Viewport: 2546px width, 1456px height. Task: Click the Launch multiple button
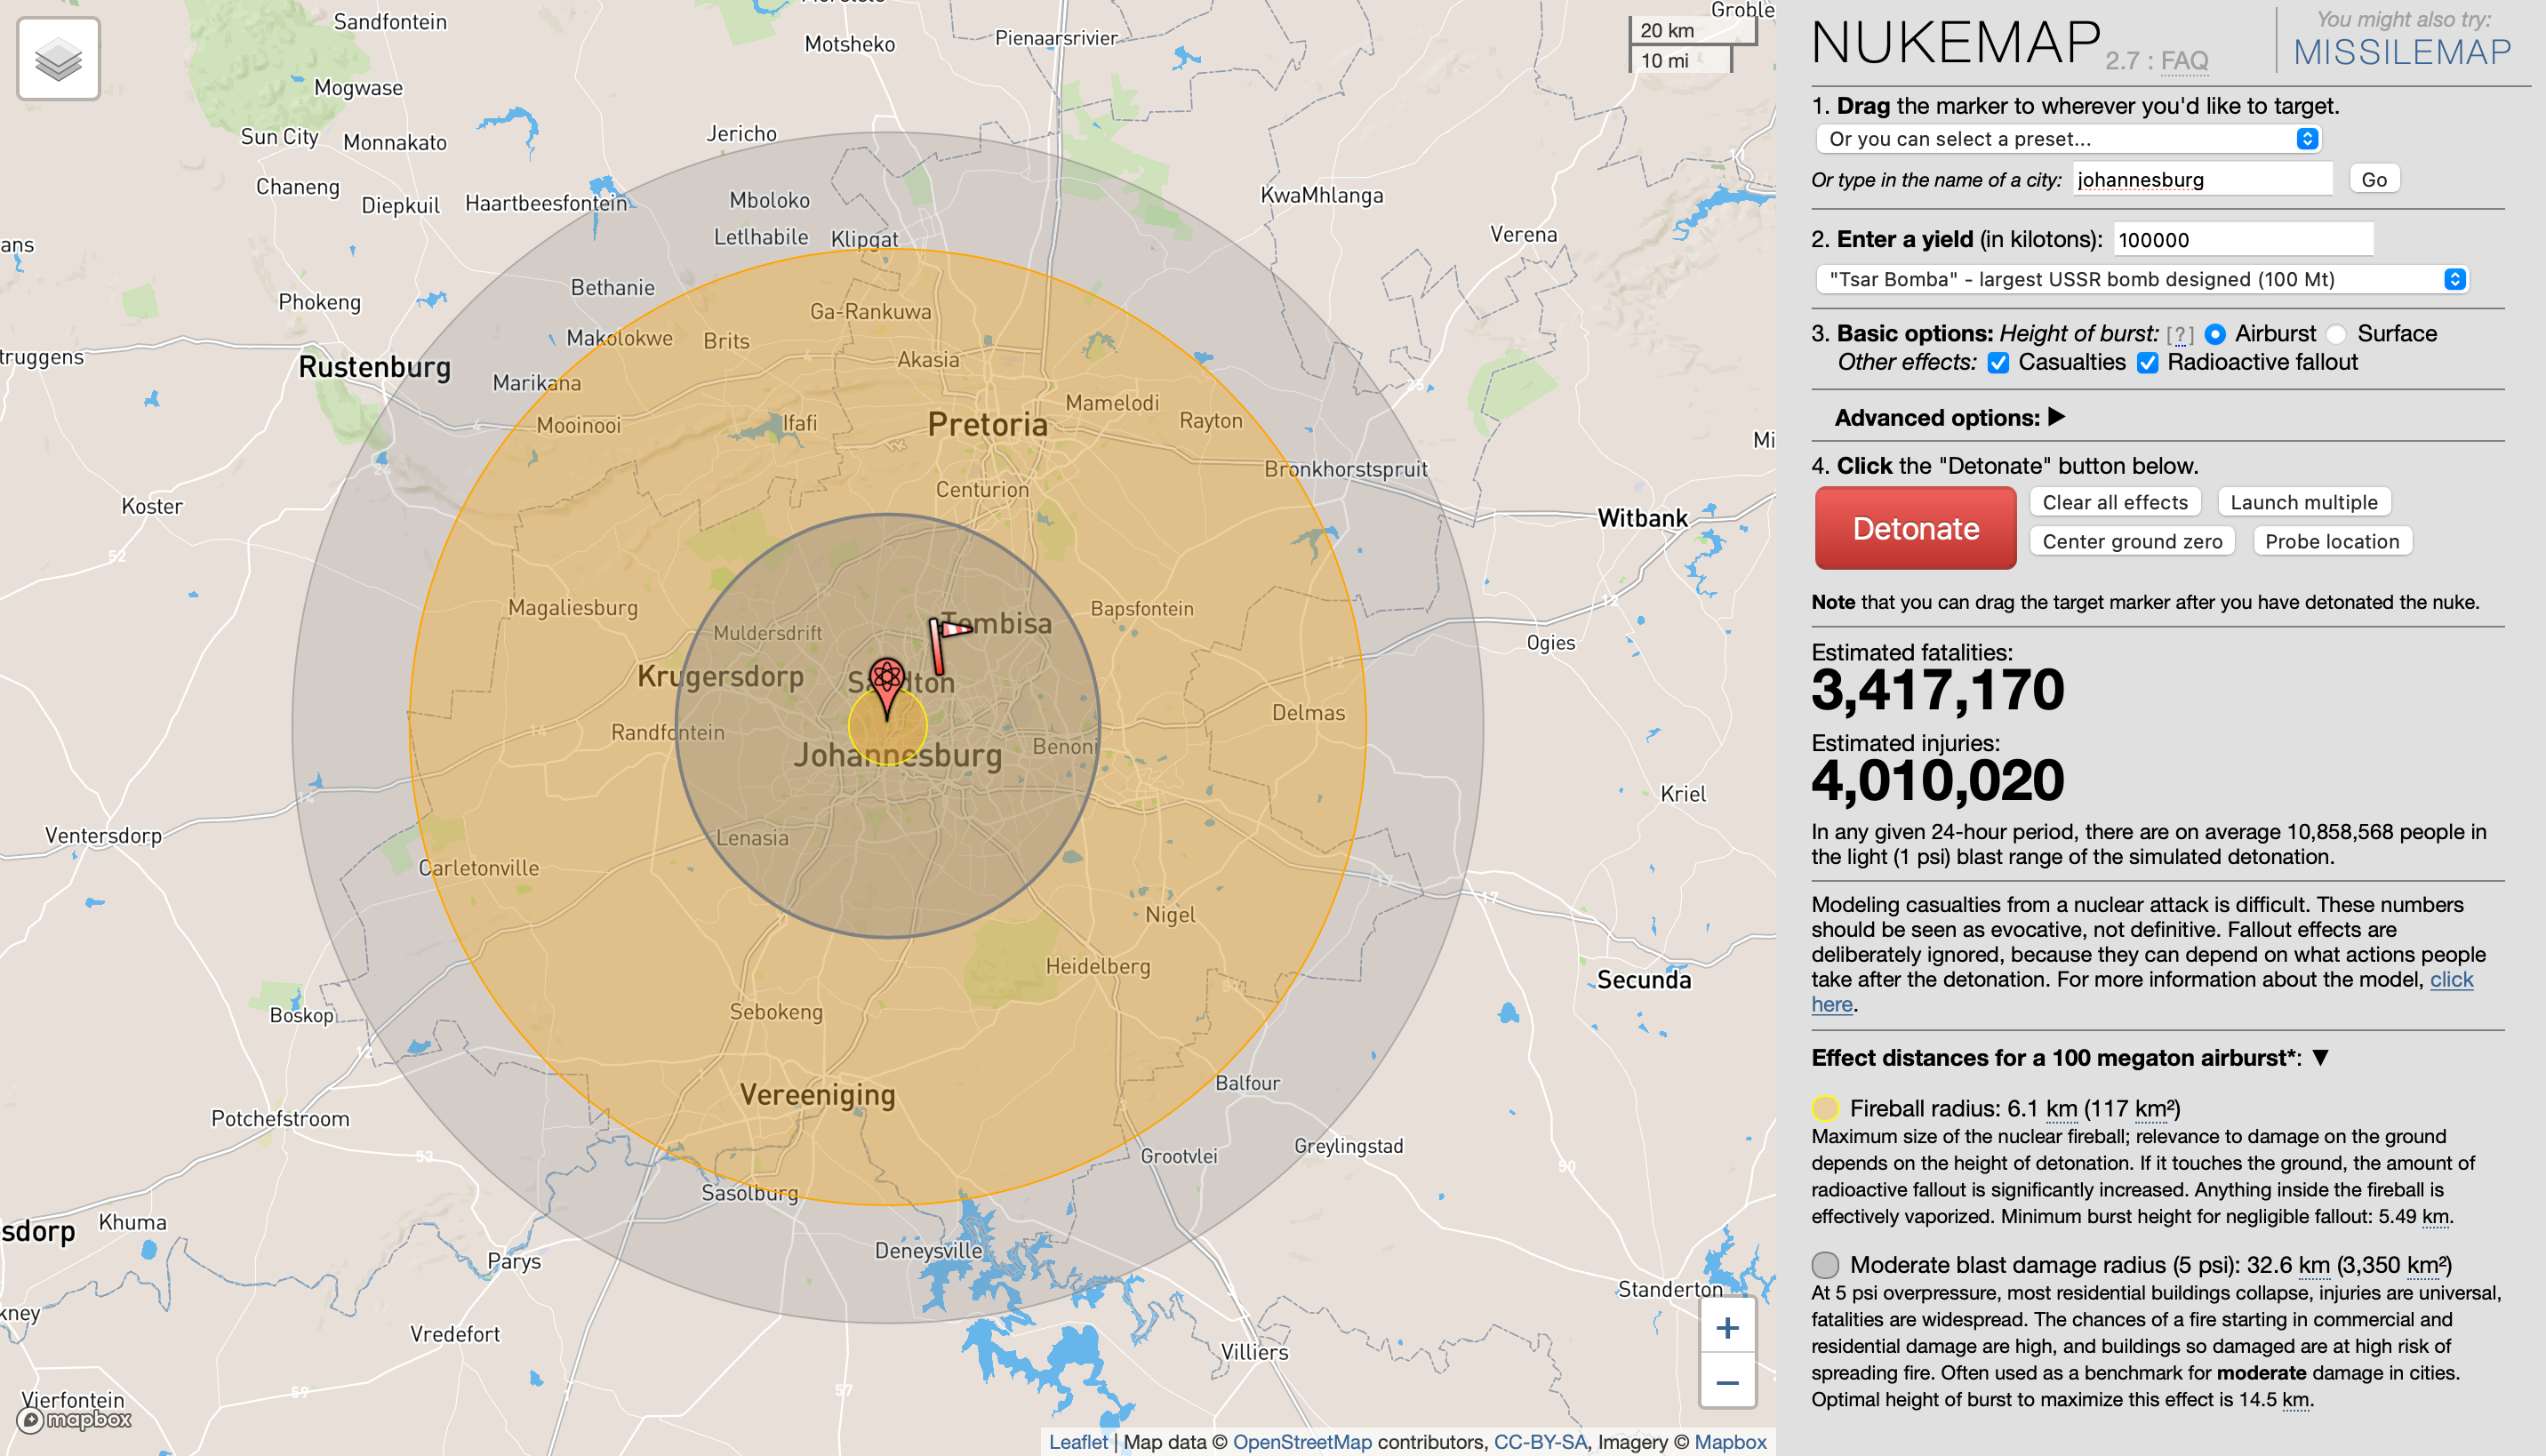2303,502
